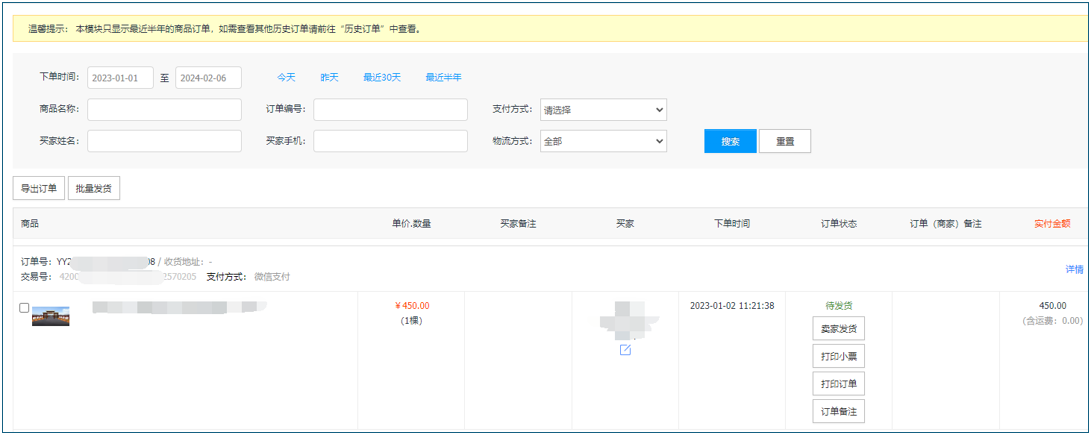Click the 卖家发货 button
The image size is (1092, 436).
(838, 329)
